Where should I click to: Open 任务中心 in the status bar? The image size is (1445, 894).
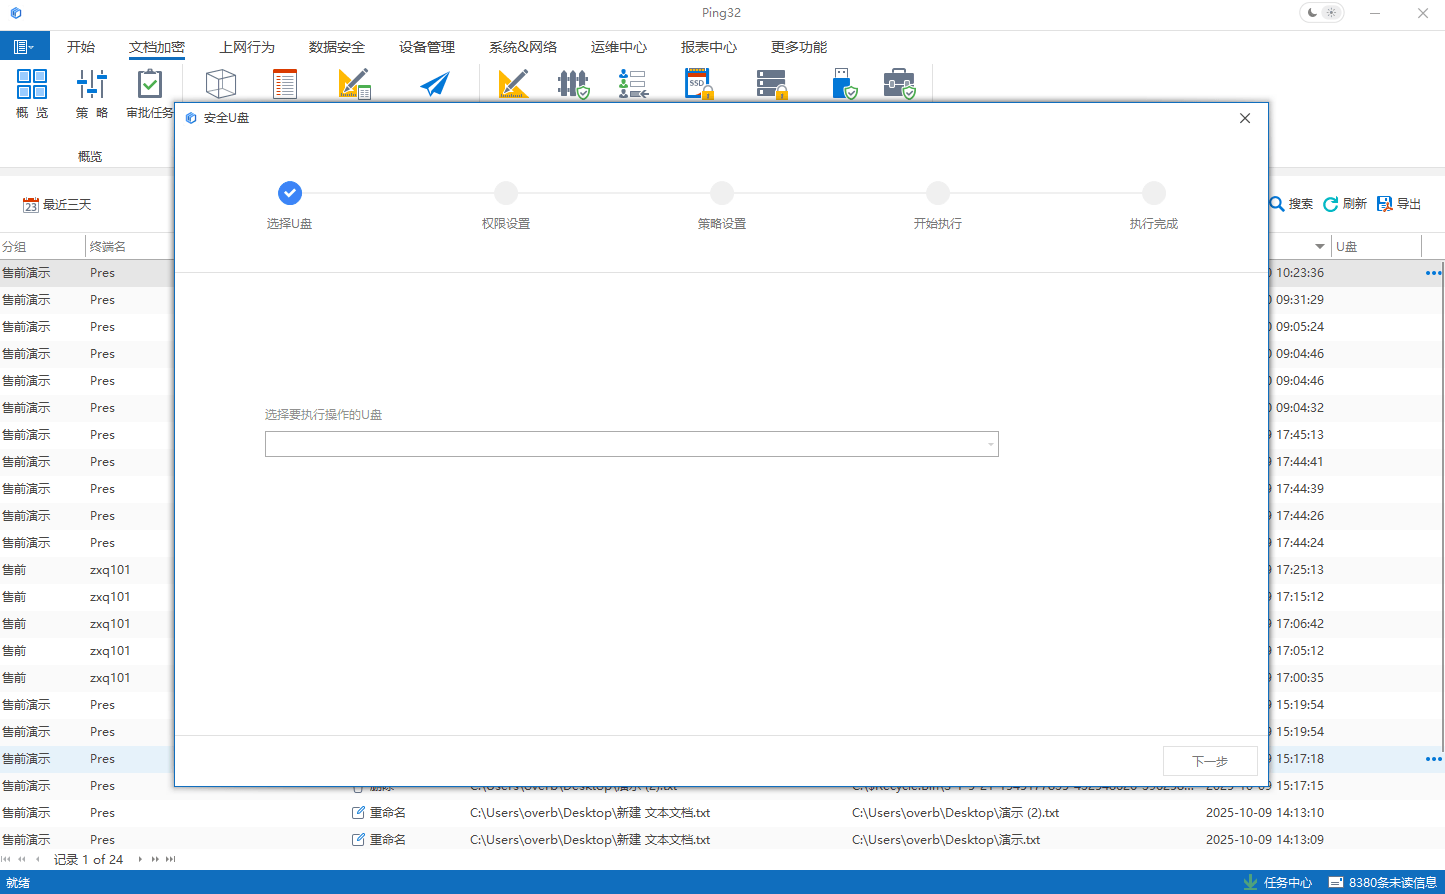[1277, 882]
